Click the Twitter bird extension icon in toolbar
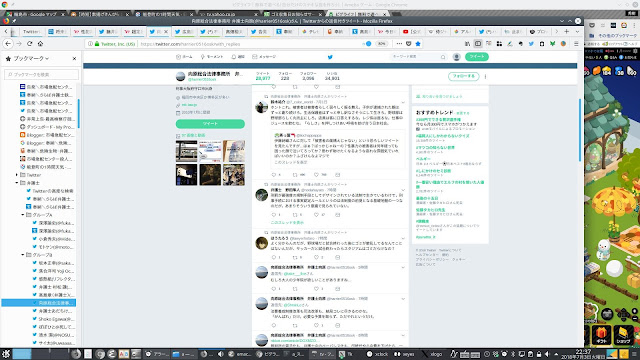 [x=531, y=44]
